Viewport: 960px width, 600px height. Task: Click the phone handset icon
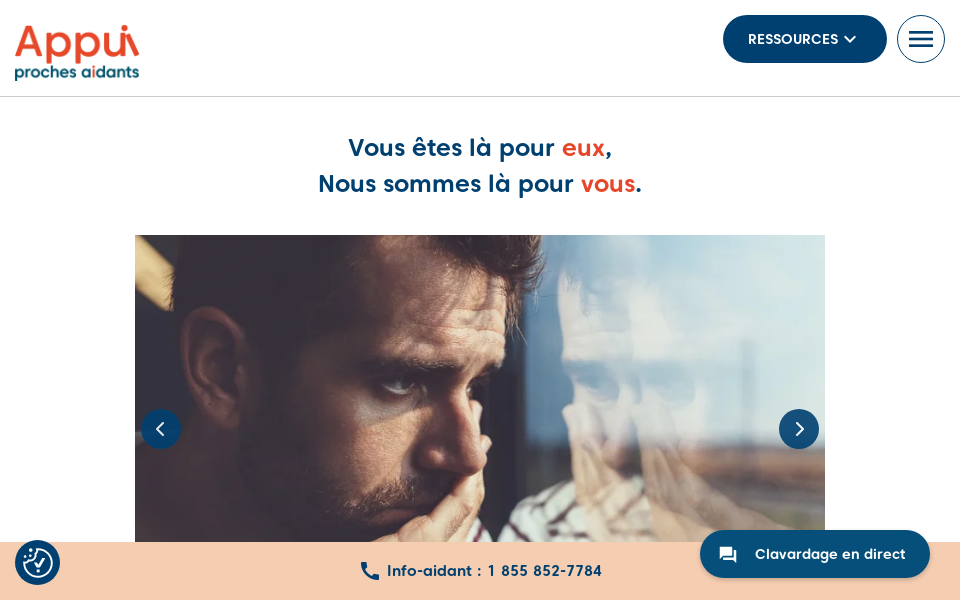[x=370, y=571]
